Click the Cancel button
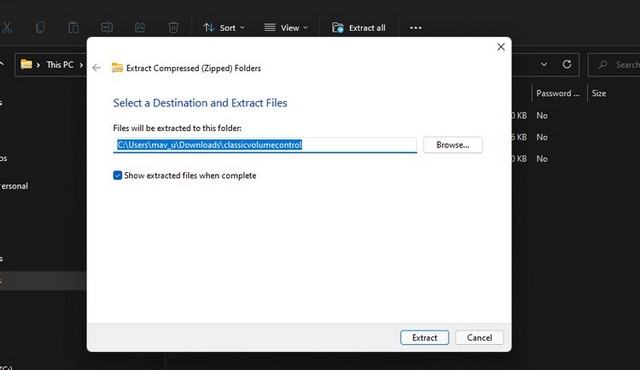The height and width of the screenshot is (370, 640). (x=479, y=337)
